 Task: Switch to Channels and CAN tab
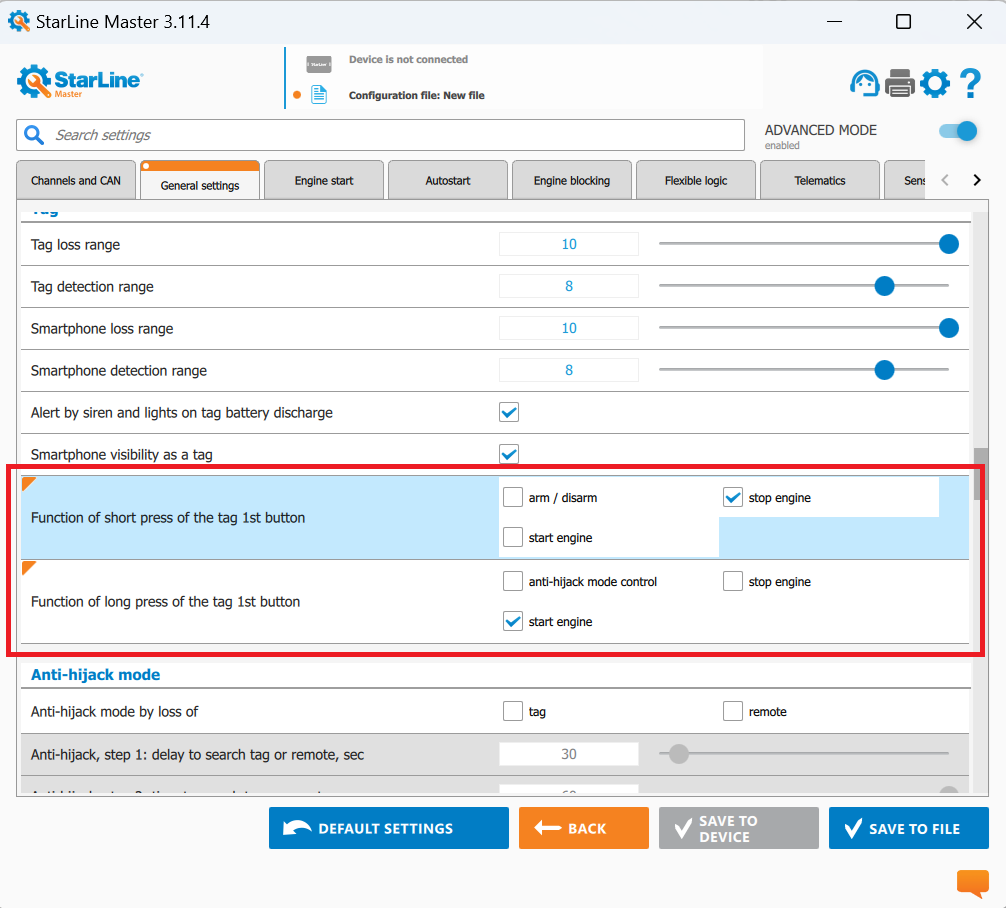(76, 180)
